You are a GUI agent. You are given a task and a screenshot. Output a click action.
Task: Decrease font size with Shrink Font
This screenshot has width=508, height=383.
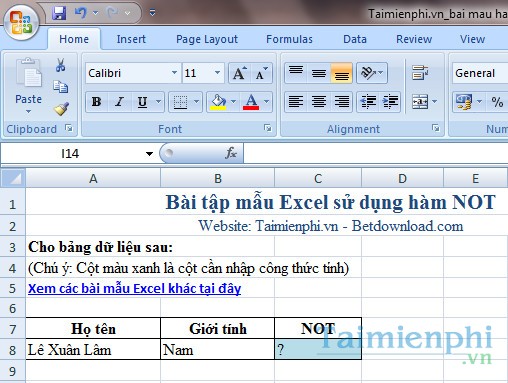coord(261,73)
